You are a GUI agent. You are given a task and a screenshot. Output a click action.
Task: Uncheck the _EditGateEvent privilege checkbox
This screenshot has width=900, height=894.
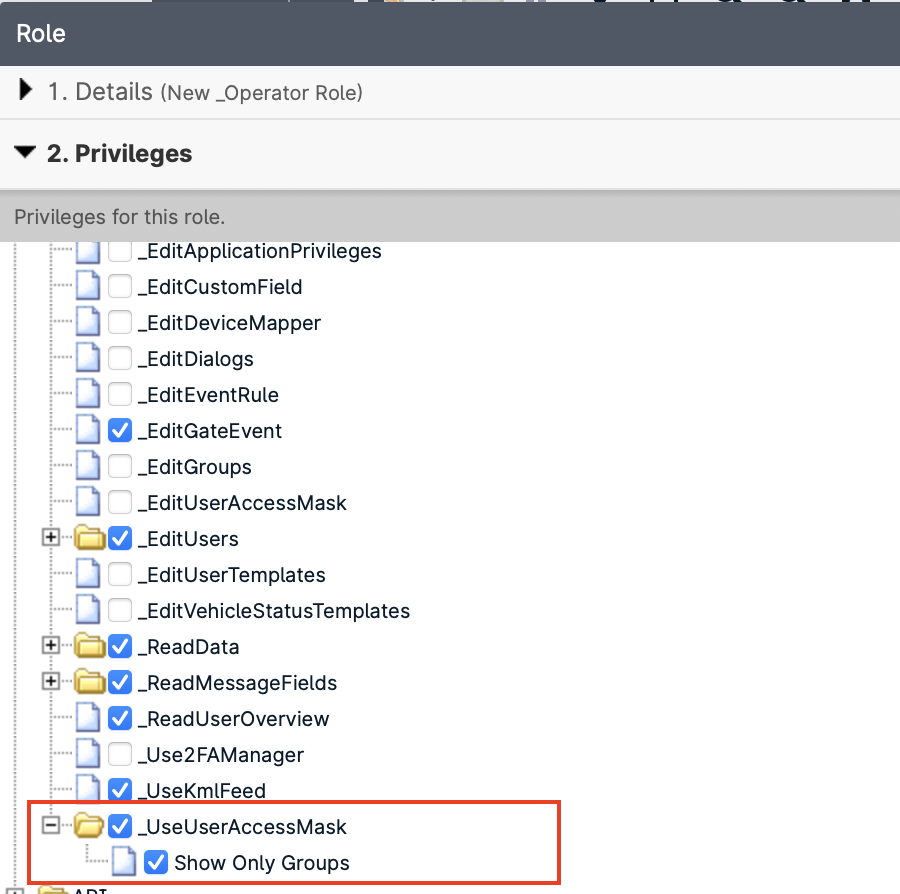[x=120, y=431]
